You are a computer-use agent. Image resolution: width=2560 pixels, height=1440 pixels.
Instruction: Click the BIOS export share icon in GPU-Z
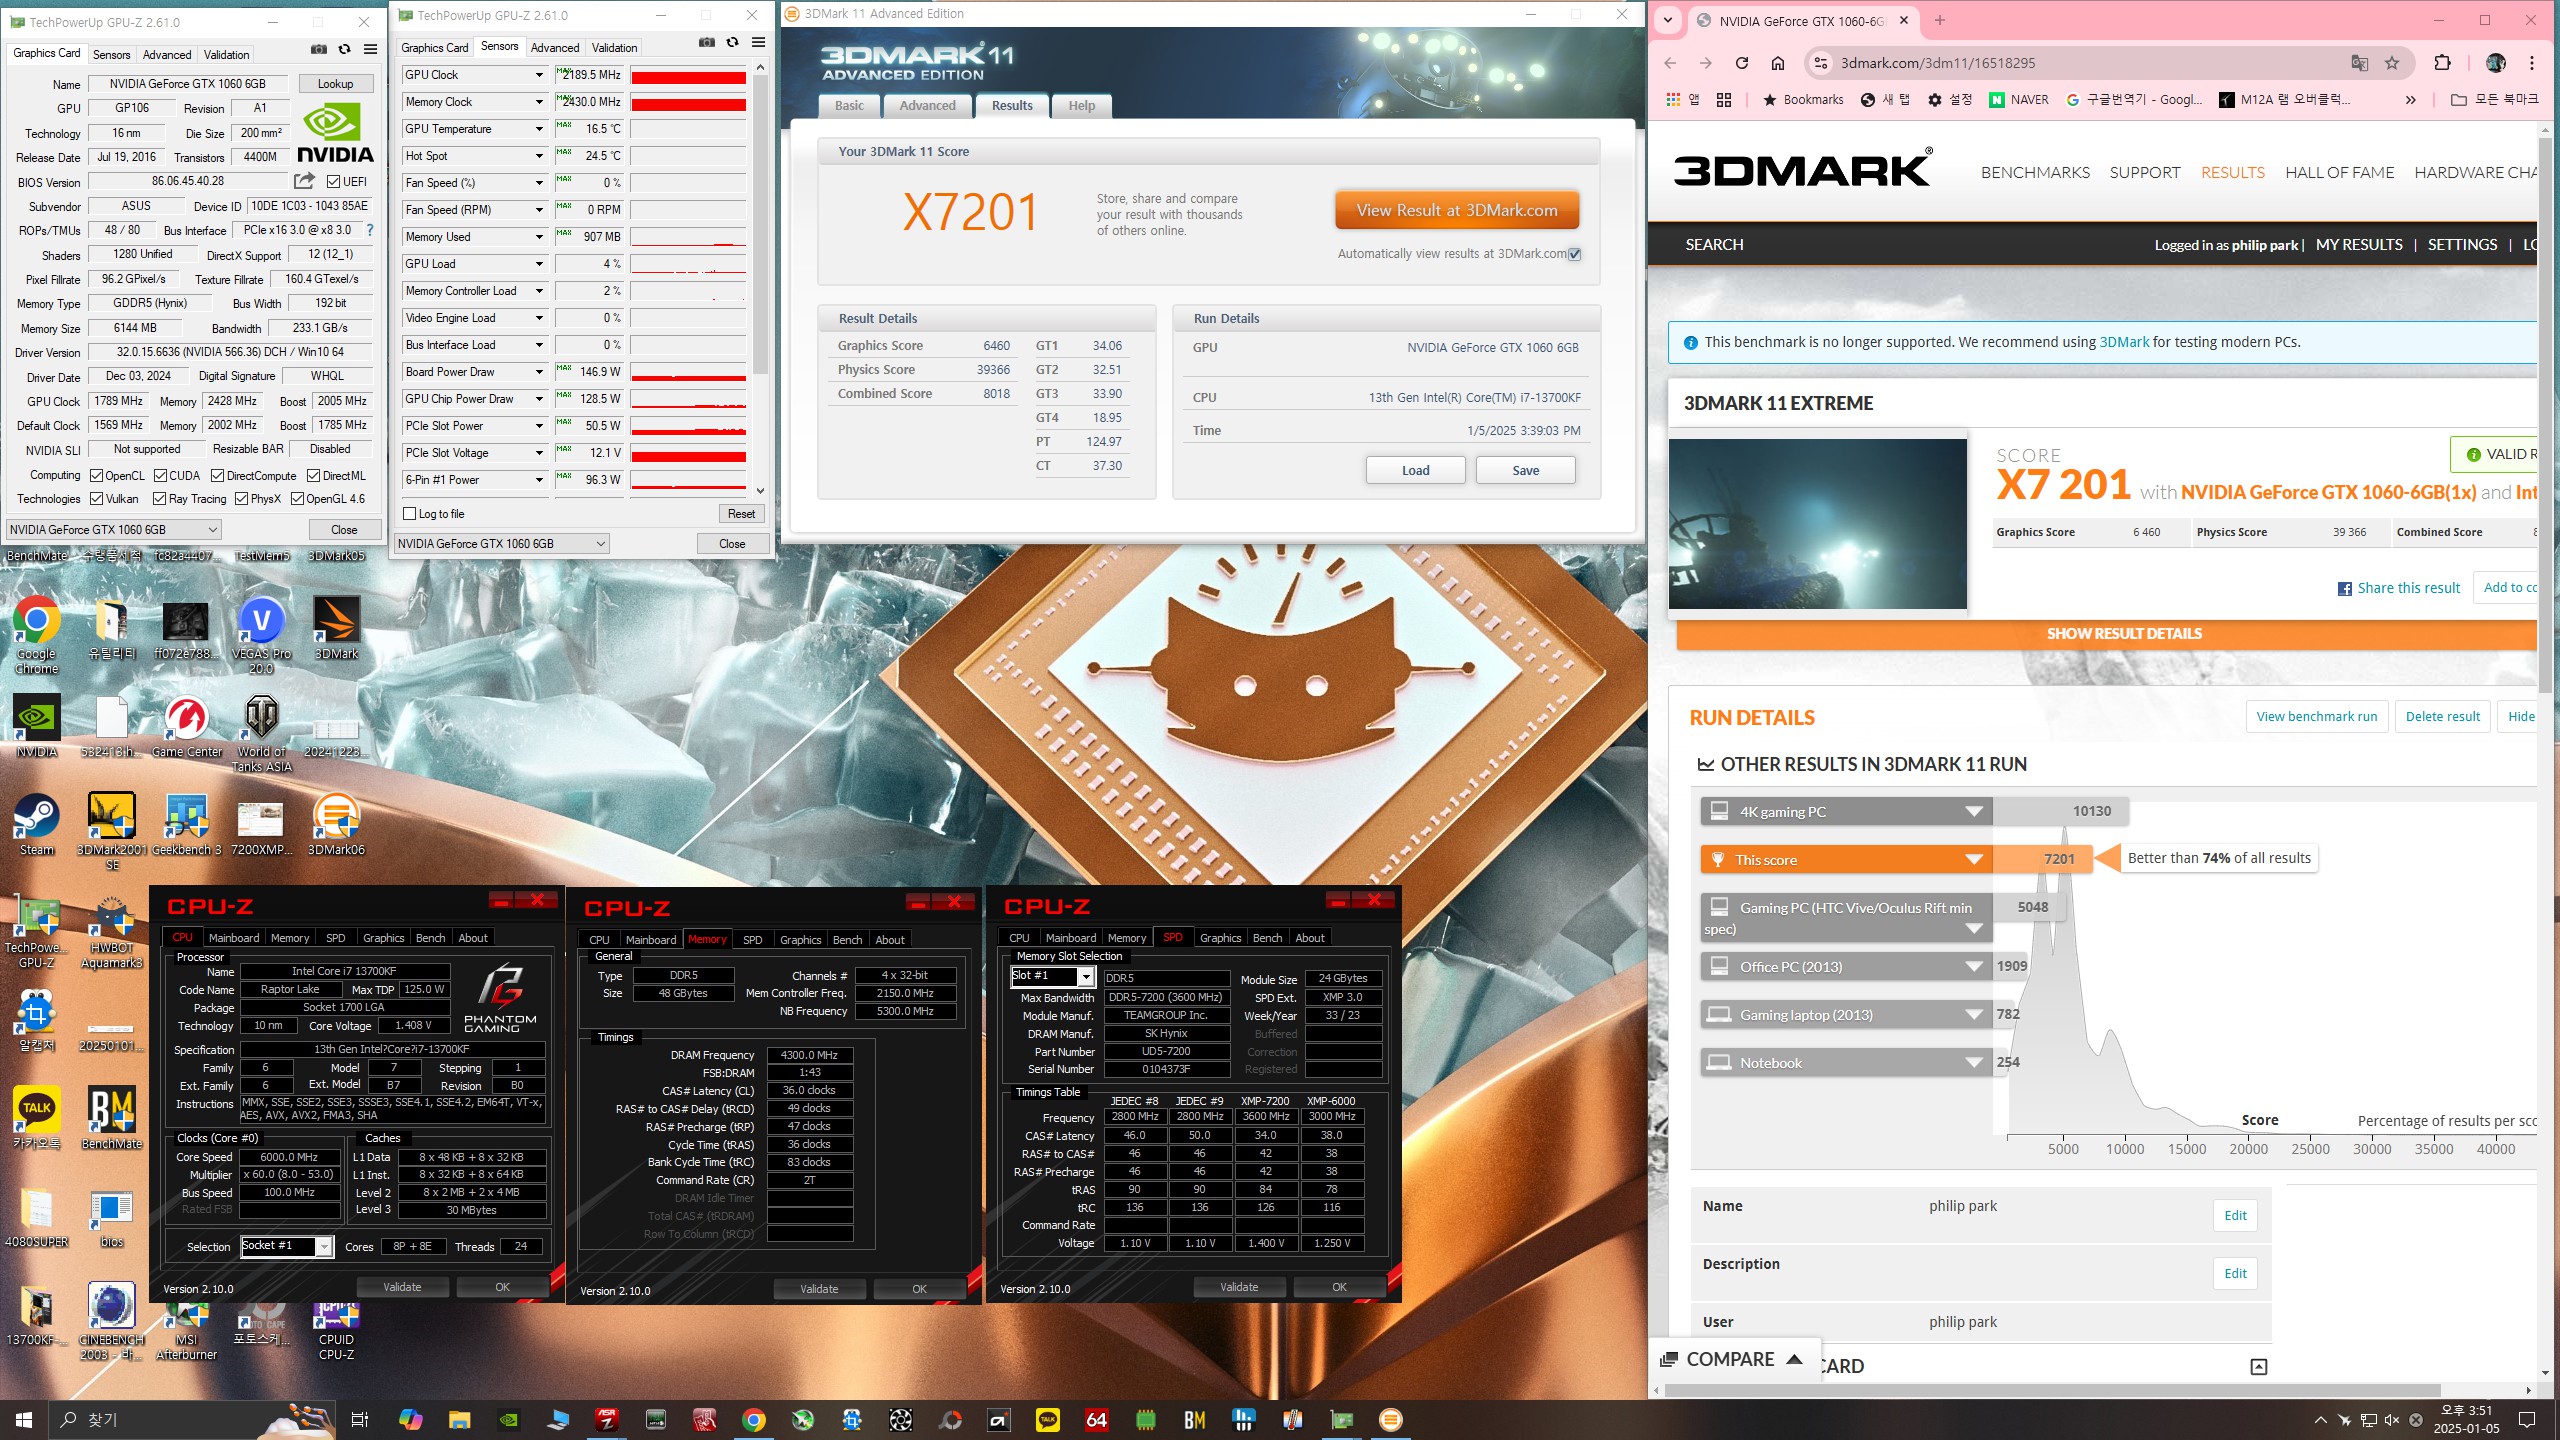point(304,181)
